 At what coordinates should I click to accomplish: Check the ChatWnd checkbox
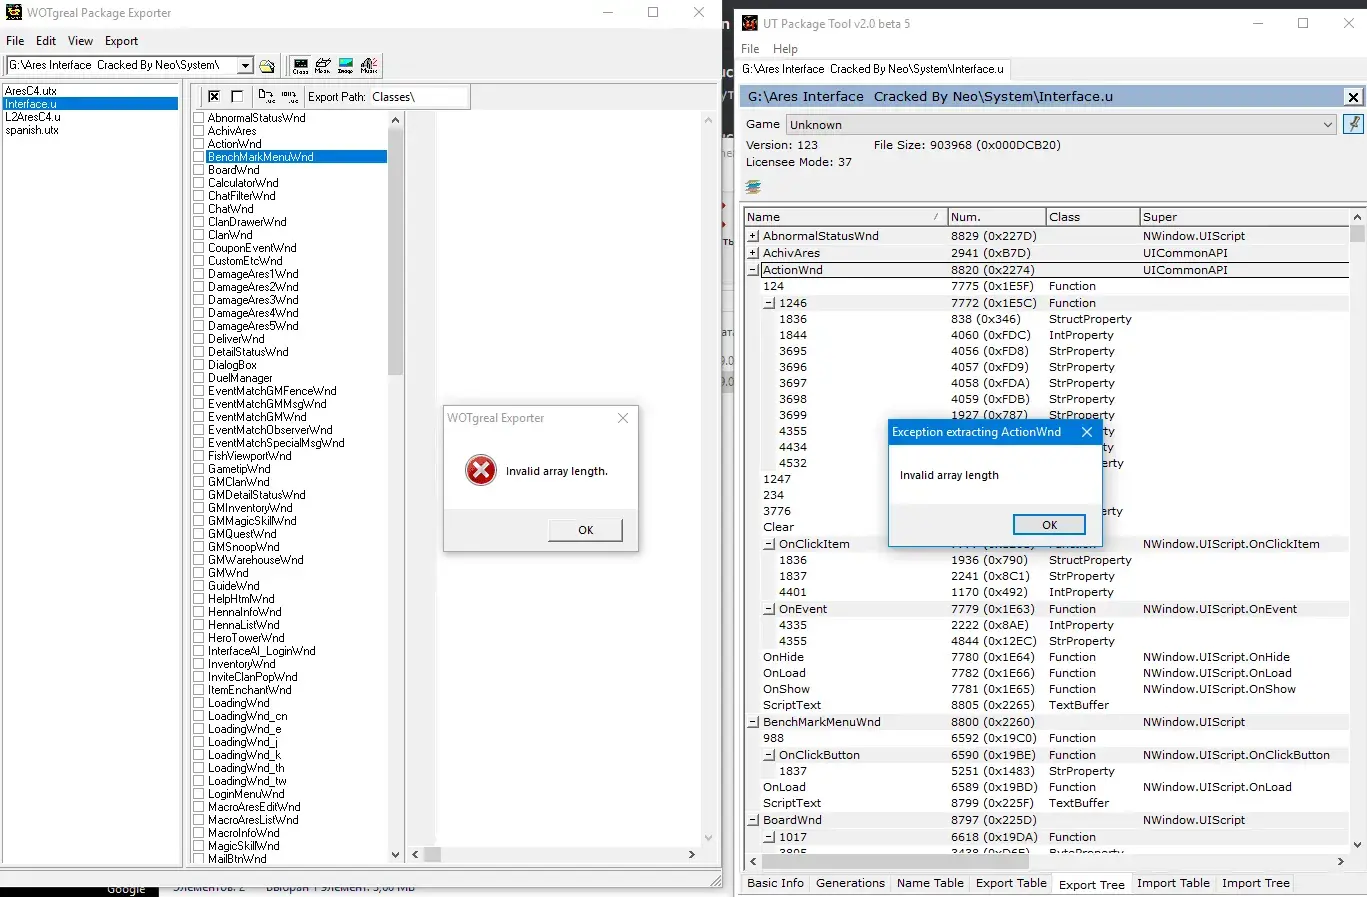pyautogui.click(x=199, y=209)
